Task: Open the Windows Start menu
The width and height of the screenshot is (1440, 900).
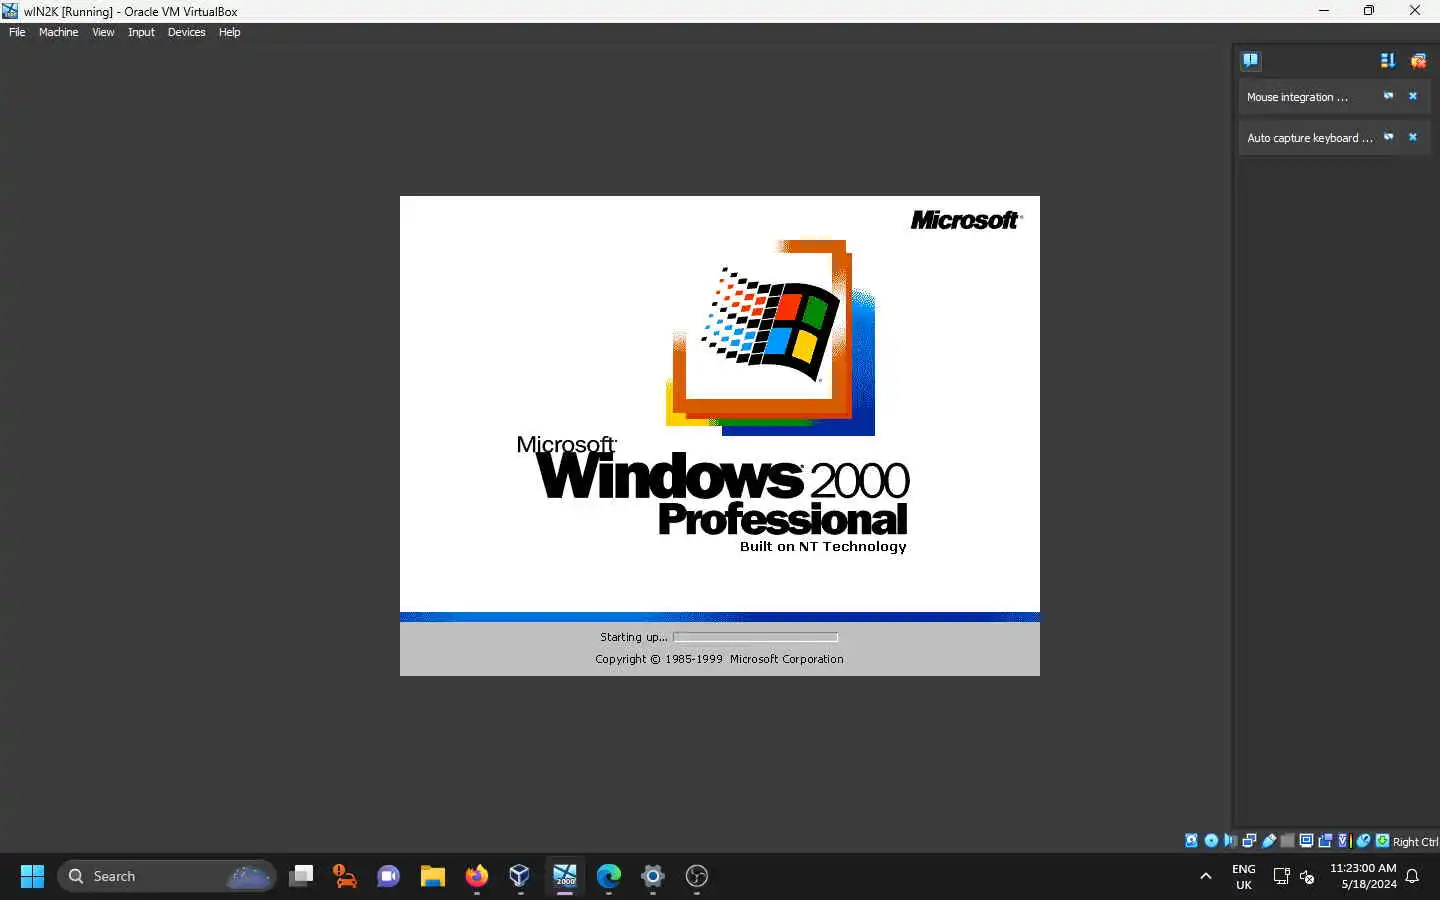Action: (32, 876)
